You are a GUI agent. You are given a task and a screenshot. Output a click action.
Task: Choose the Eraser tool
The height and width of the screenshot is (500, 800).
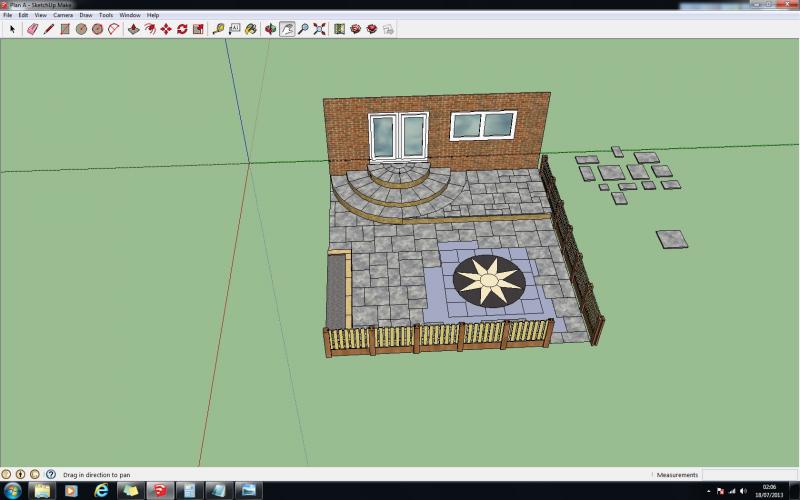(x=32, y=29)
